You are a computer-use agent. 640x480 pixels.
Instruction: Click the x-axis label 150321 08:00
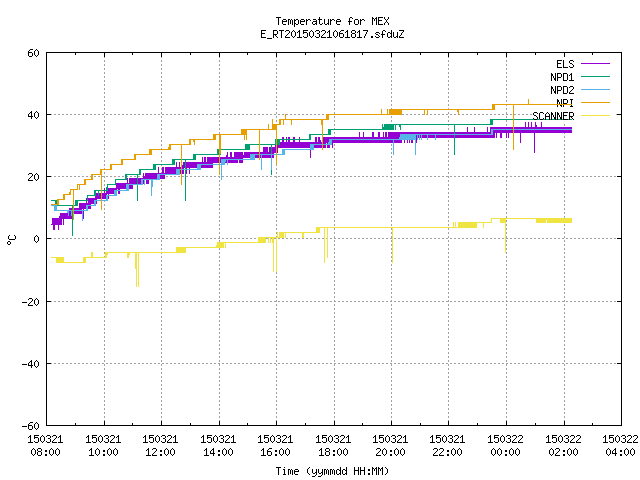pyautogui.click(x=45, y=446)
